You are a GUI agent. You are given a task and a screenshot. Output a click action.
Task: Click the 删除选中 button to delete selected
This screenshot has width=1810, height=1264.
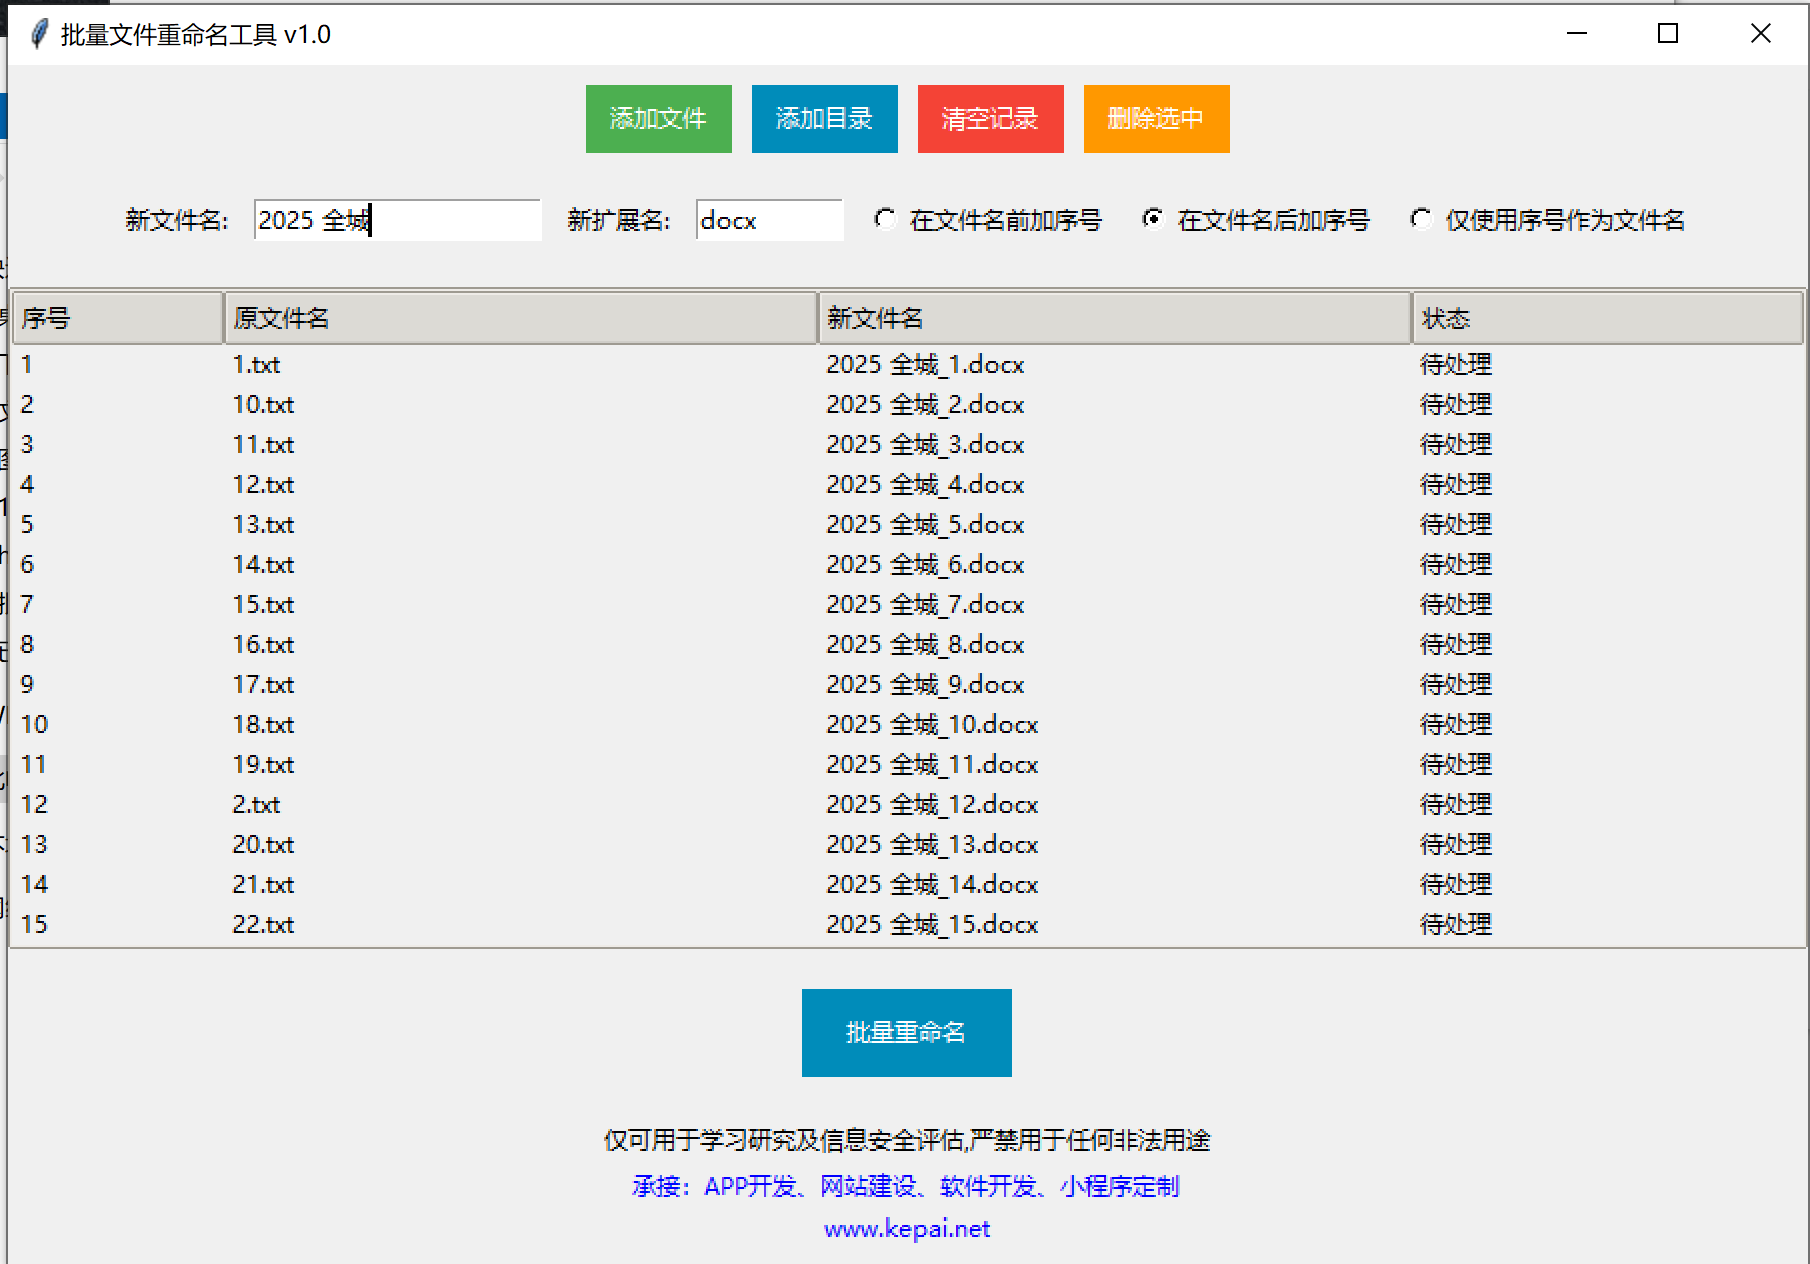click(x=1155, y=118)
